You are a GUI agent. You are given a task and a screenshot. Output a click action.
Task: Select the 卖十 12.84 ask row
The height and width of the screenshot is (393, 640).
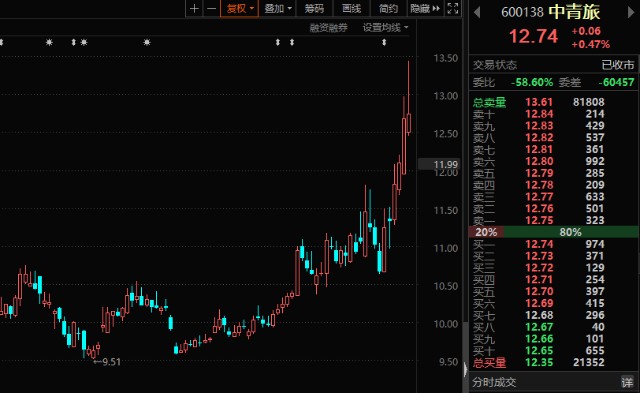point(554,114)
